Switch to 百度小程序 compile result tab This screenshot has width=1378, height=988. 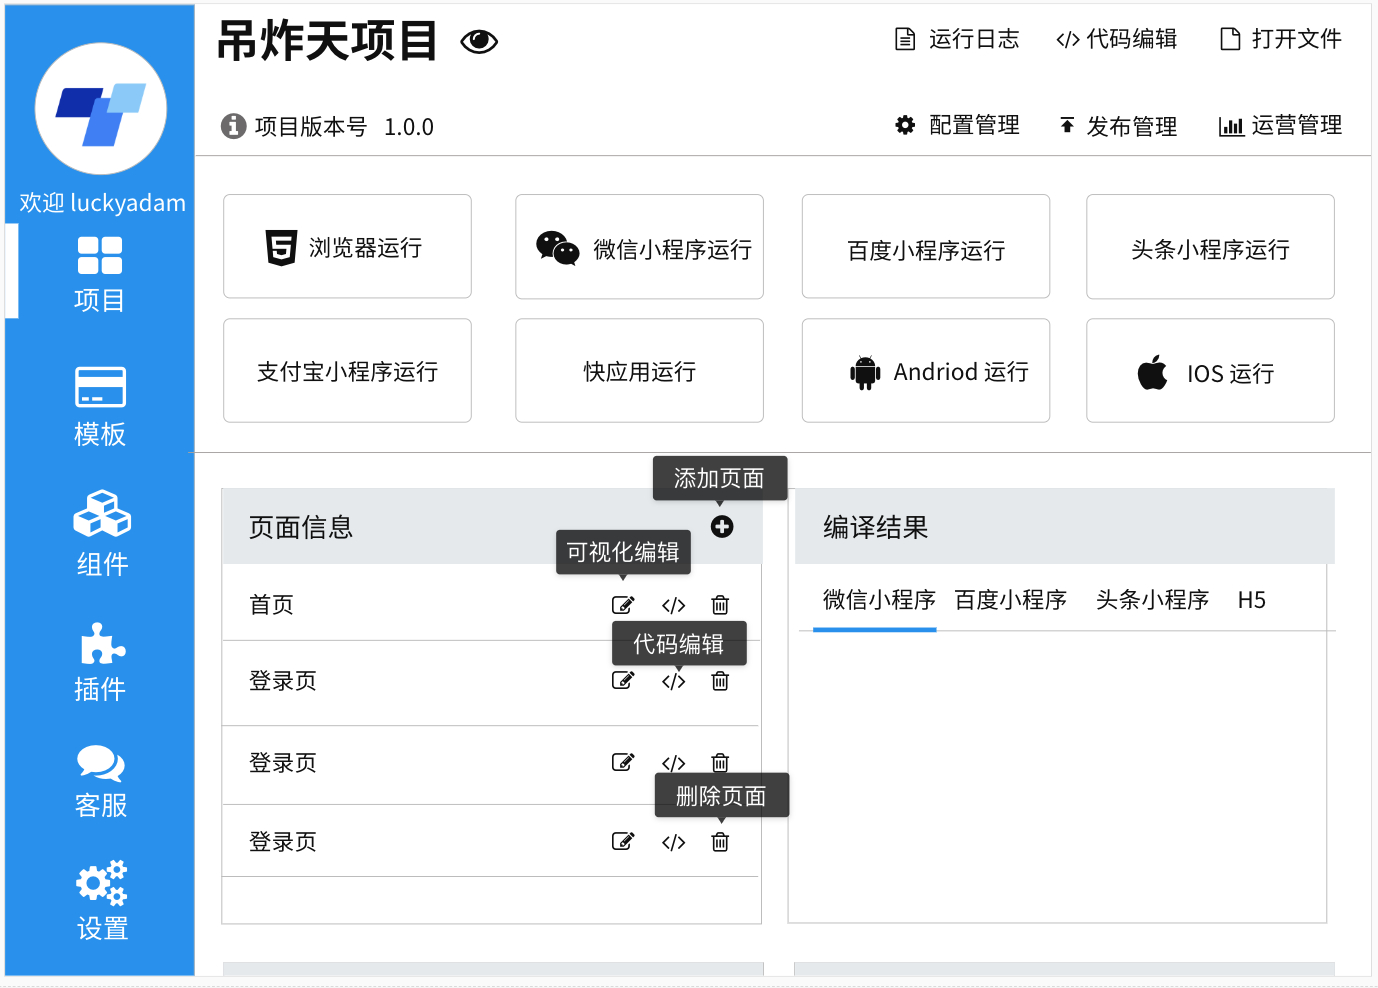coord(1010,600)
